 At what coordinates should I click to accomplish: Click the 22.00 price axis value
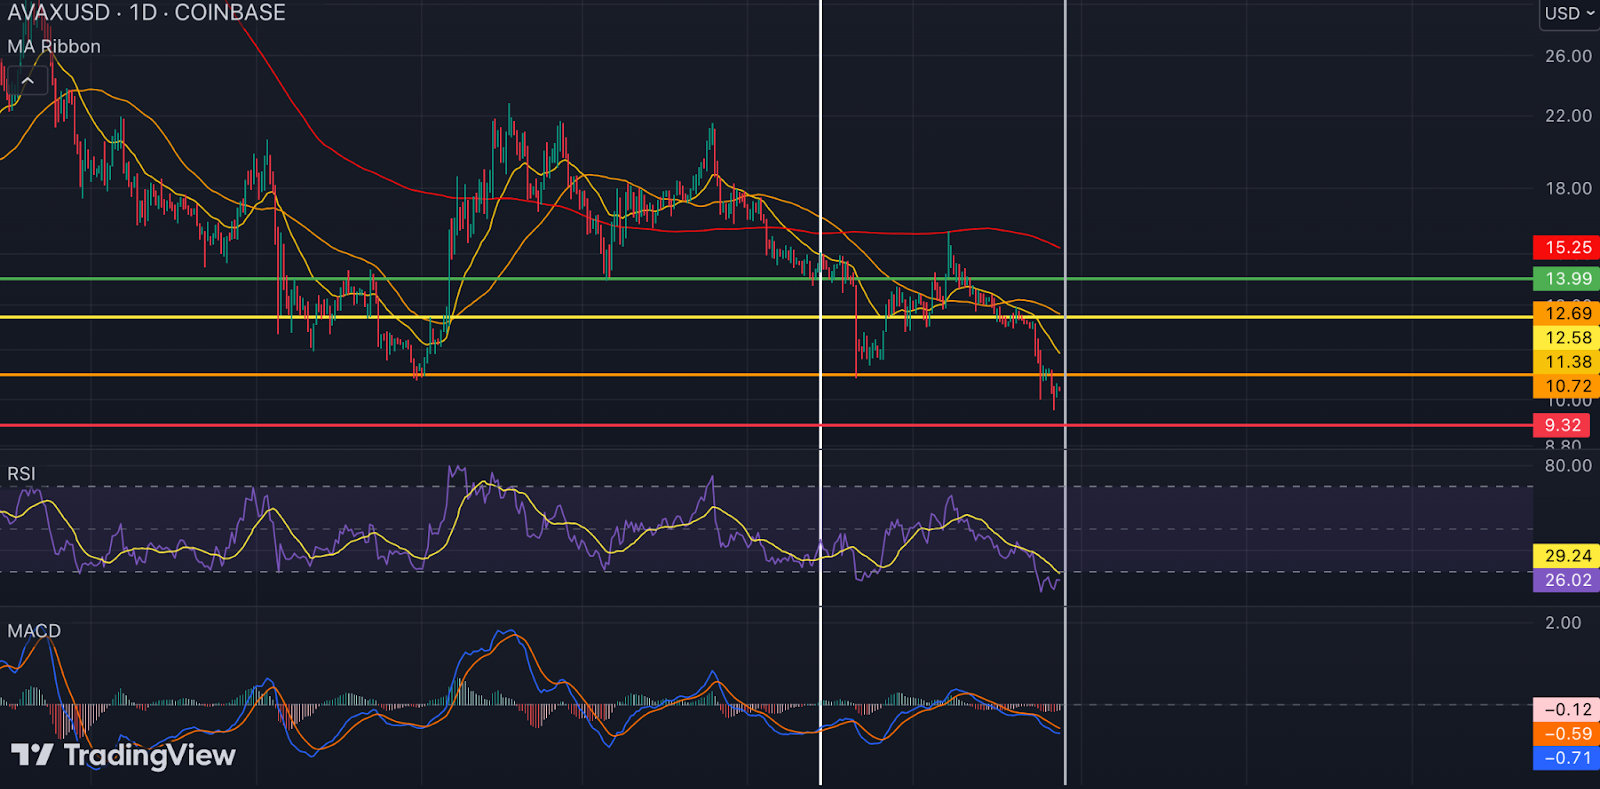click(x=1568, y=116)
